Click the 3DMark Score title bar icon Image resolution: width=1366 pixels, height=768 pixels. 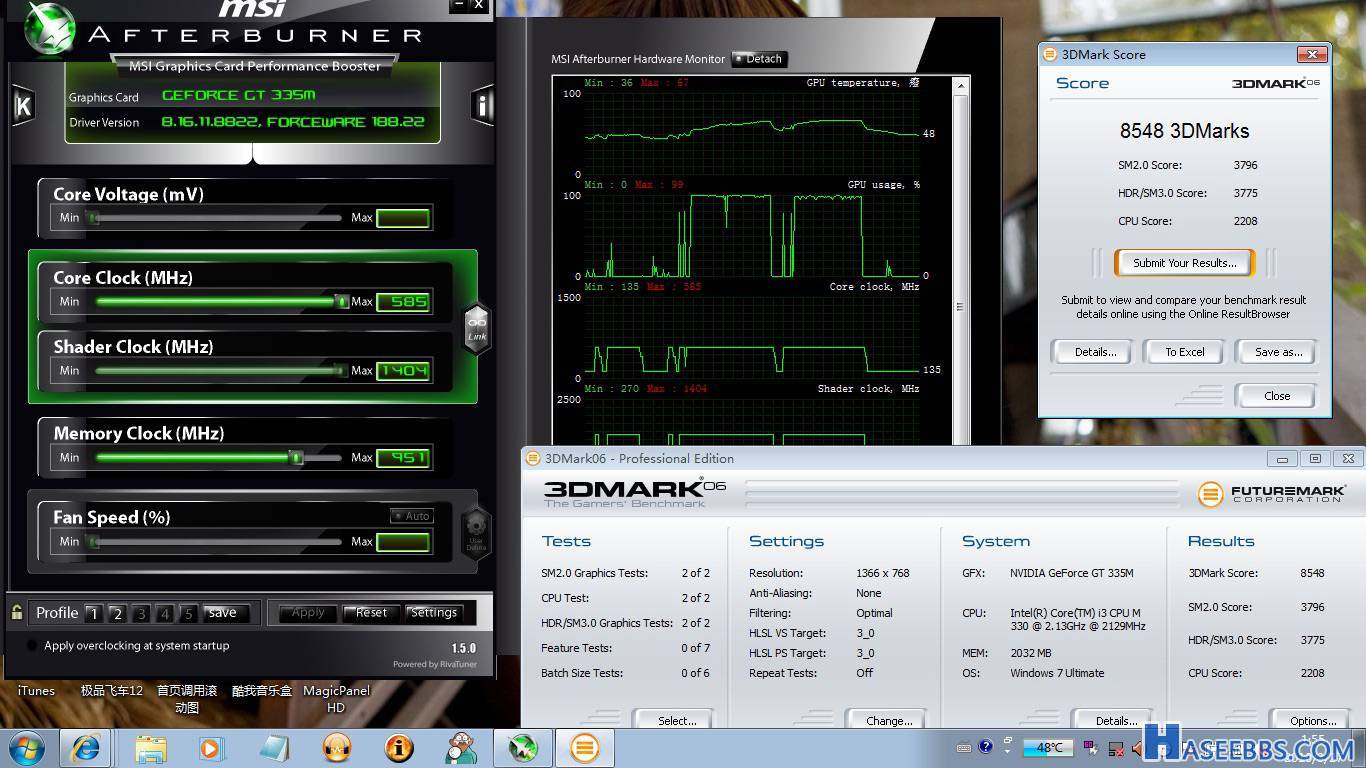tap(1049, 54)
